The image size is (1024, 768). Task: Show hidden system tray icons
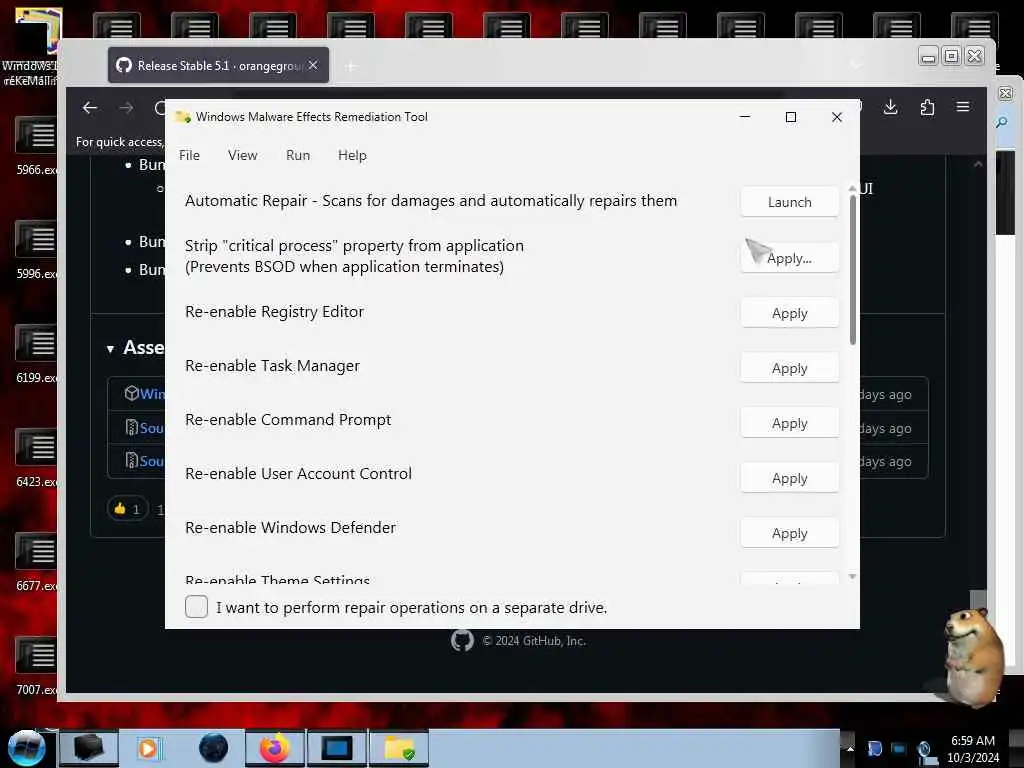coord(850,748)
